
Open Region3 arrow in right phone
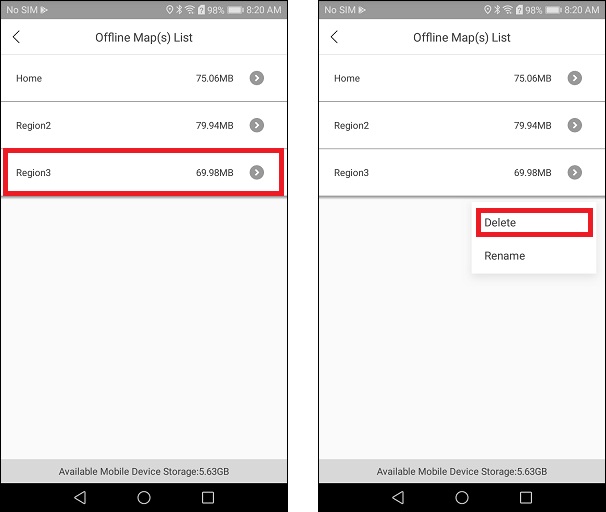575,172
